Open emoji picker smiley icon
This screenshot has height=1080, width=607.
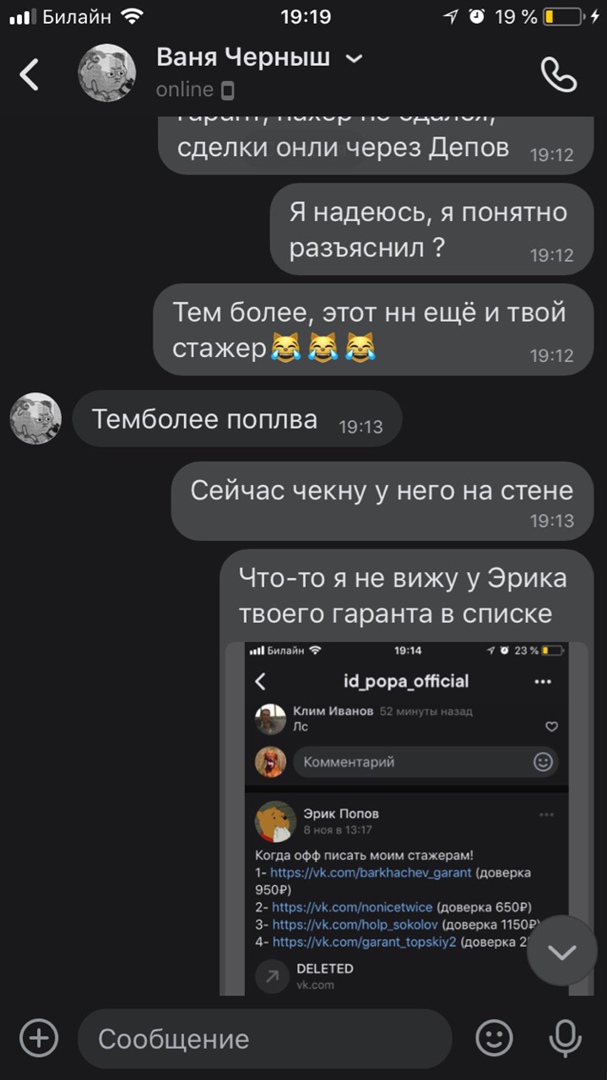[x=495, y=1037]
